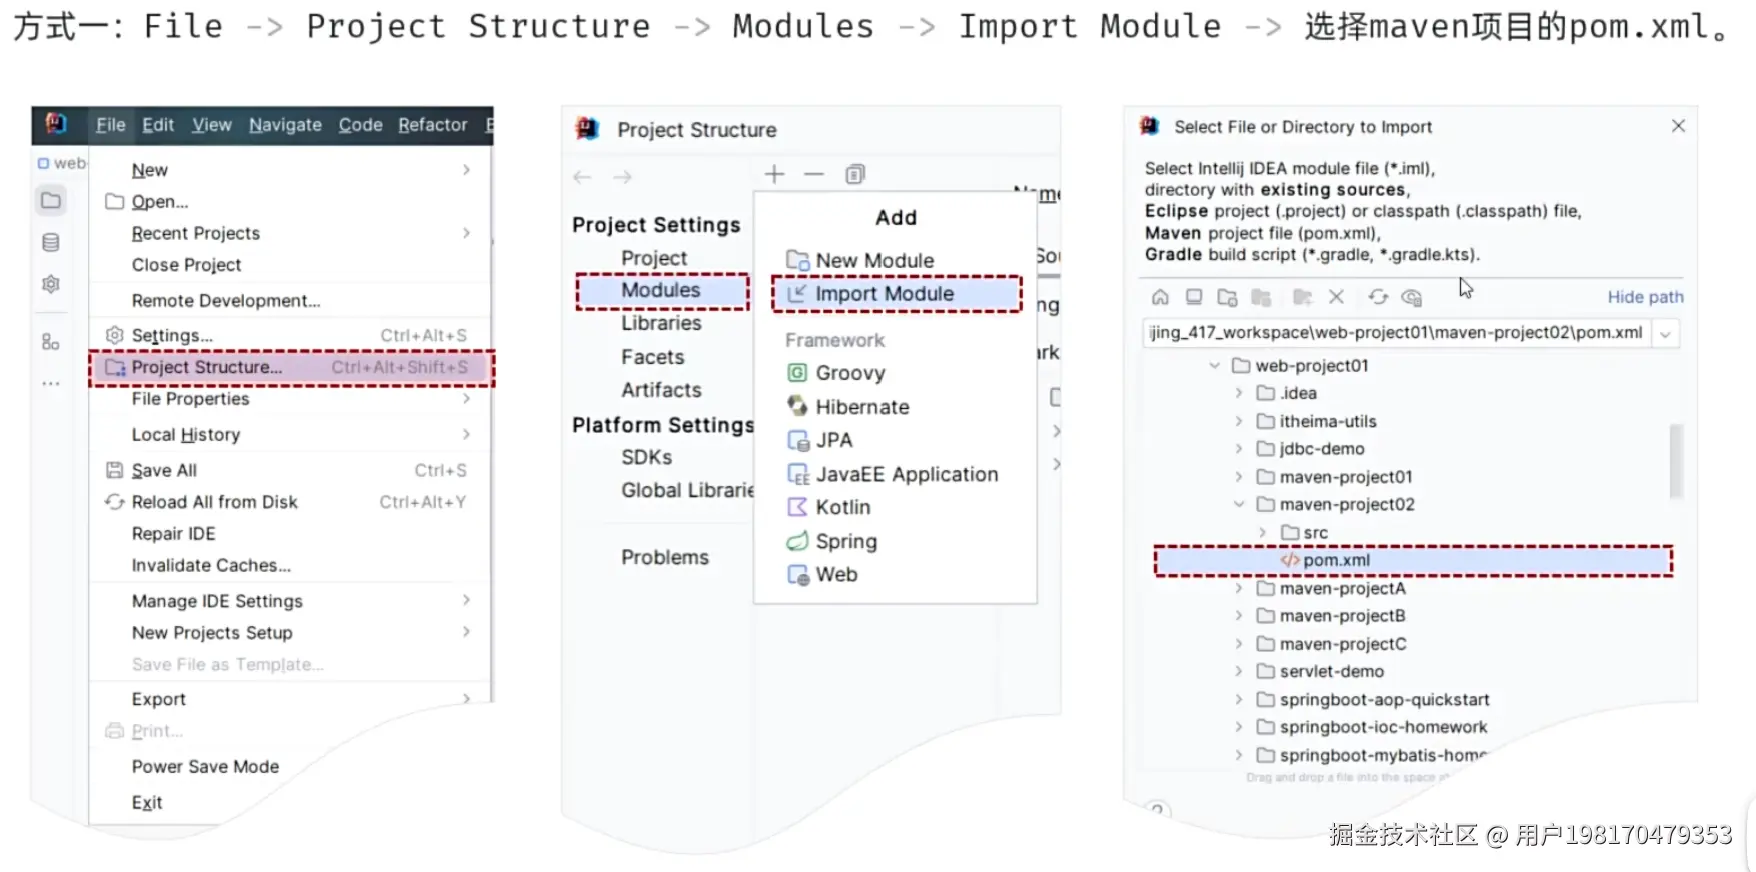1756x872 pixels.
Task: Select Hibernate framework in Add popup
Action: pos(895,407)
